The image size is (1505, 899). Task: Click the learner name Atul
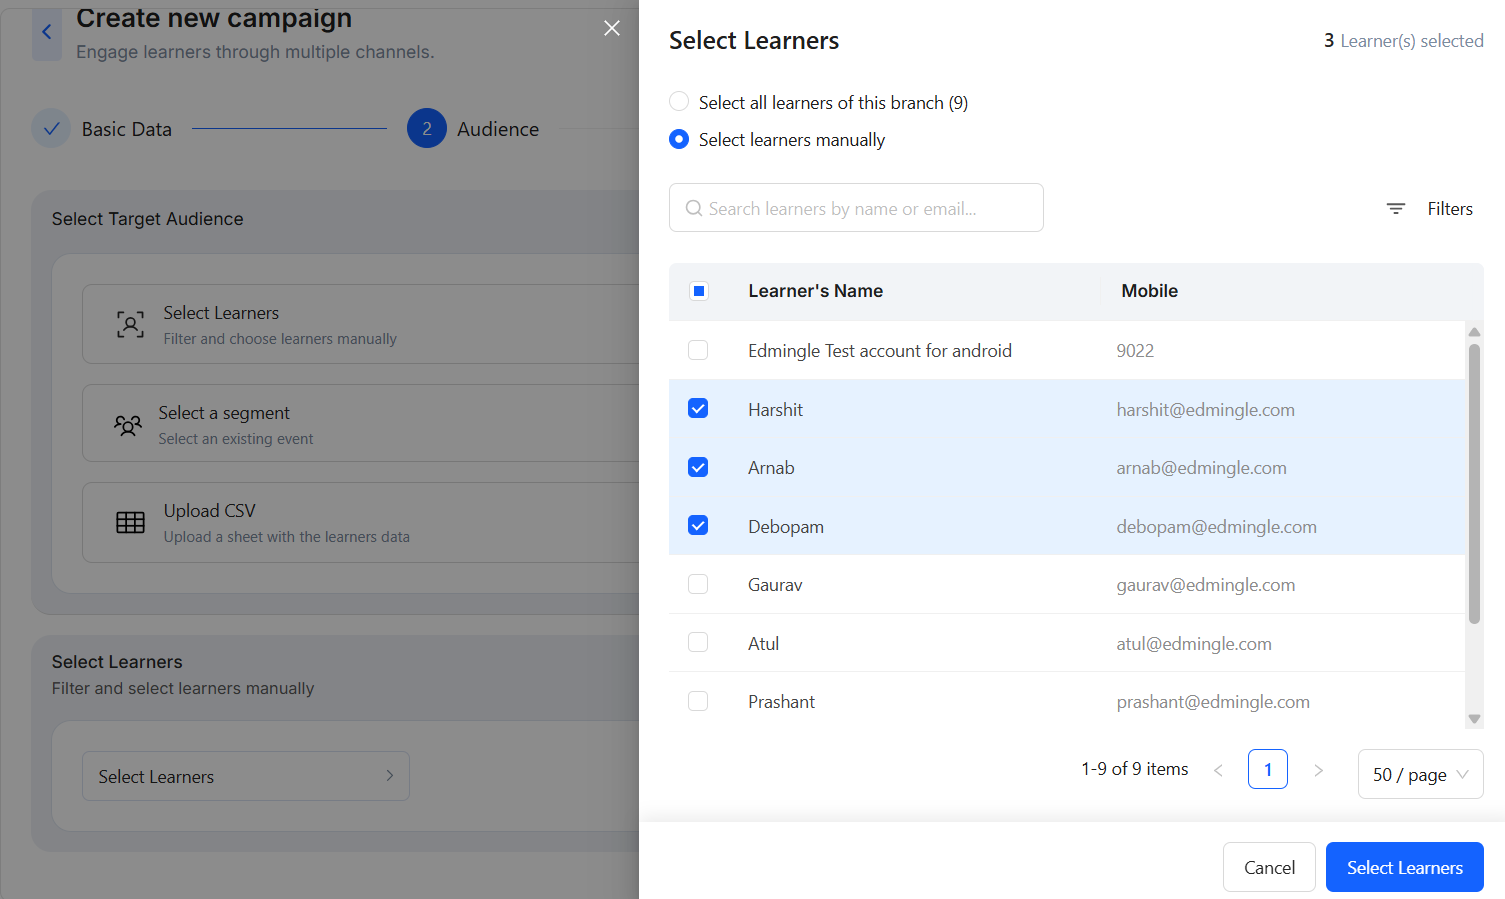pos(763,644)
